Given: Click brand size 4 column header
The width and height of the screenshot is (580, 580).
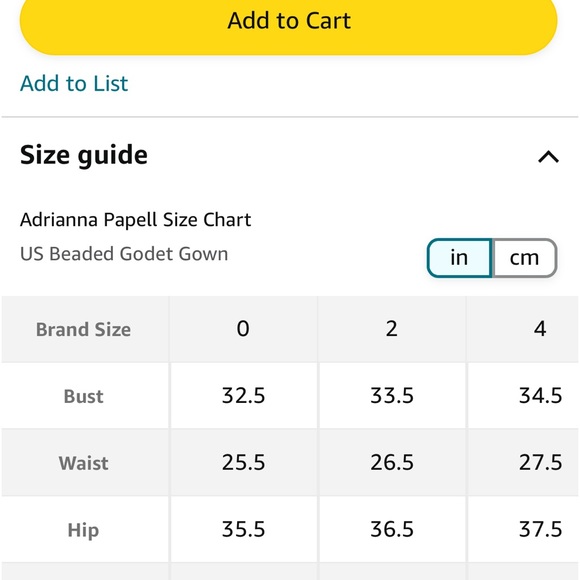Looking at the screenshot, I should coord(523,329).
